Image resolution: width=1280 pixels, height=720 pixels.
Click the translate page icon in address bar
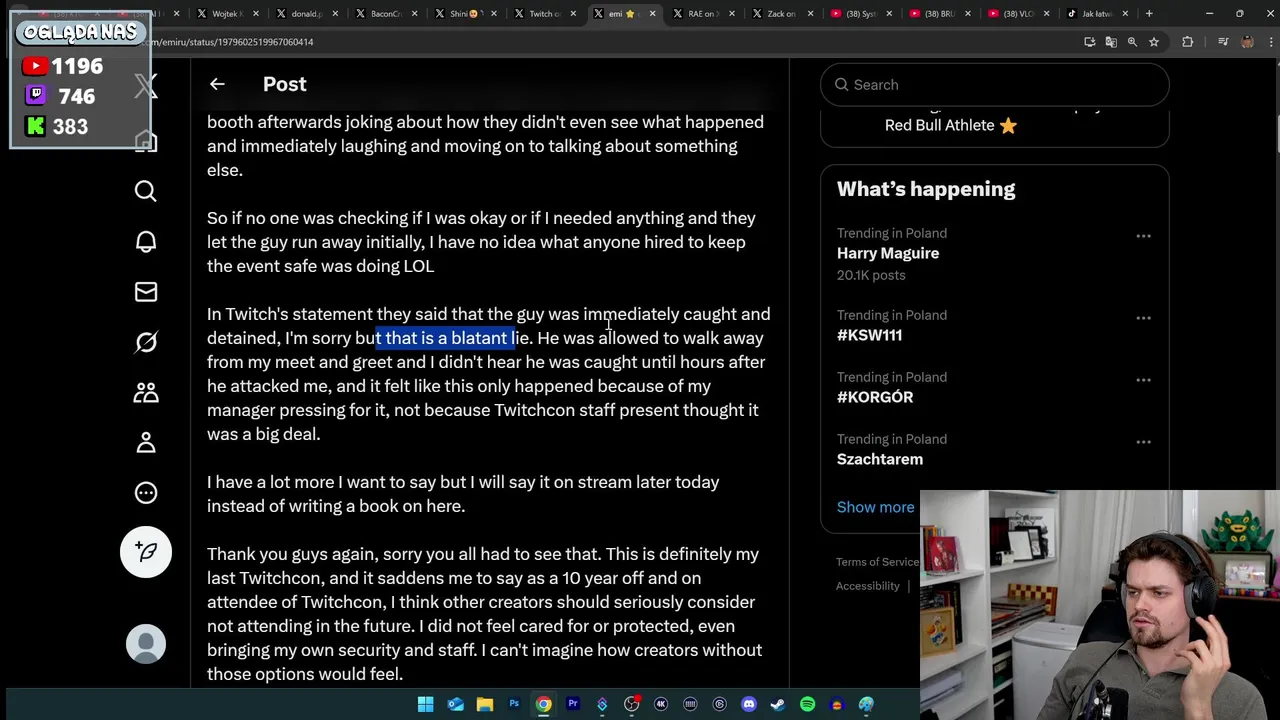click(x=1111, y=42)
